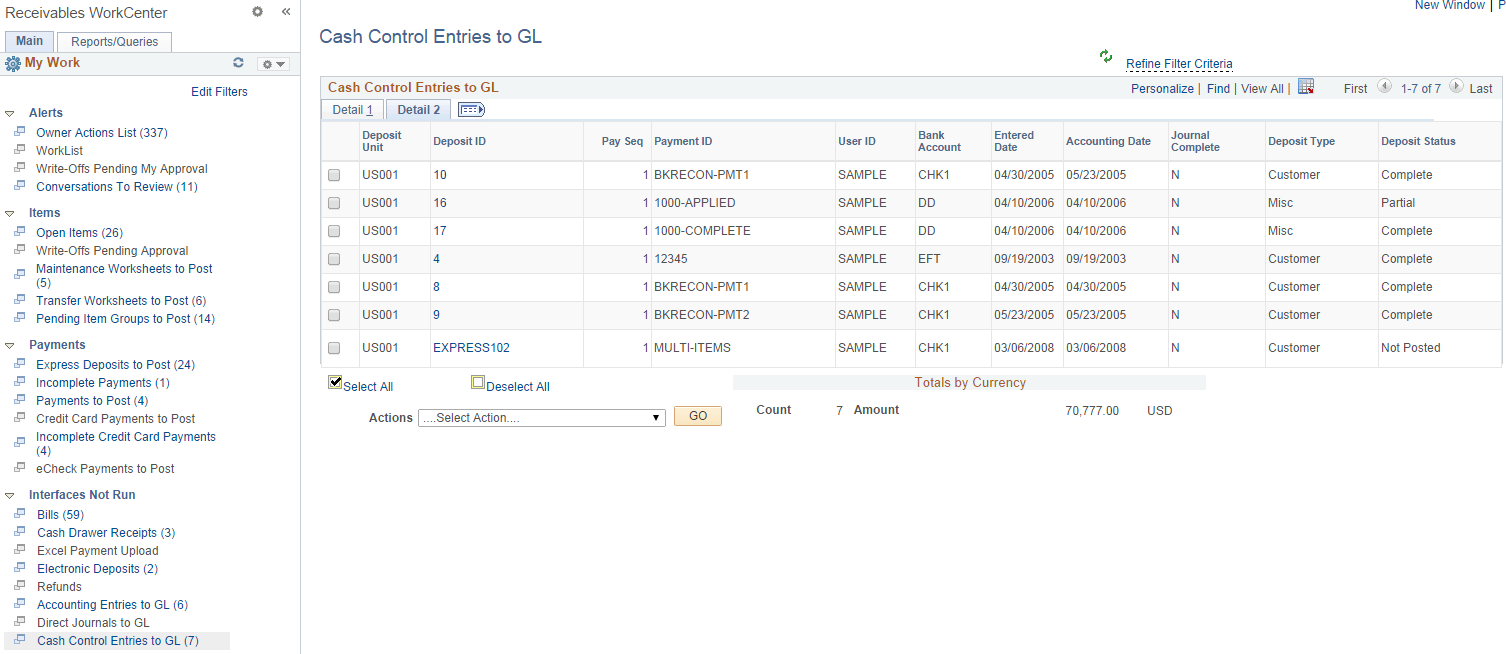Image resolution: width=1506 pixels, height=654 pixels.
Task: Open the Actions dropdown menu
Action: click(540, 417)
